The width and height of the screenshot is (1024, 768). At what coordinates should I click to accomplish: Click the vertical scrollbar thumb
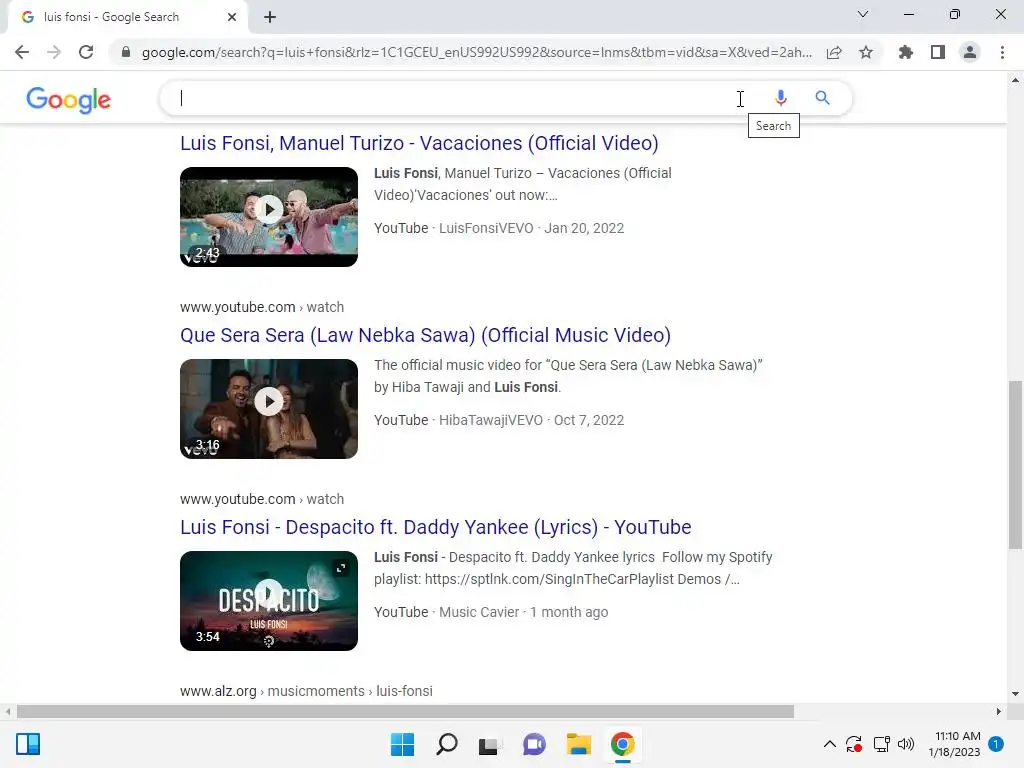tap(1016, 465)
